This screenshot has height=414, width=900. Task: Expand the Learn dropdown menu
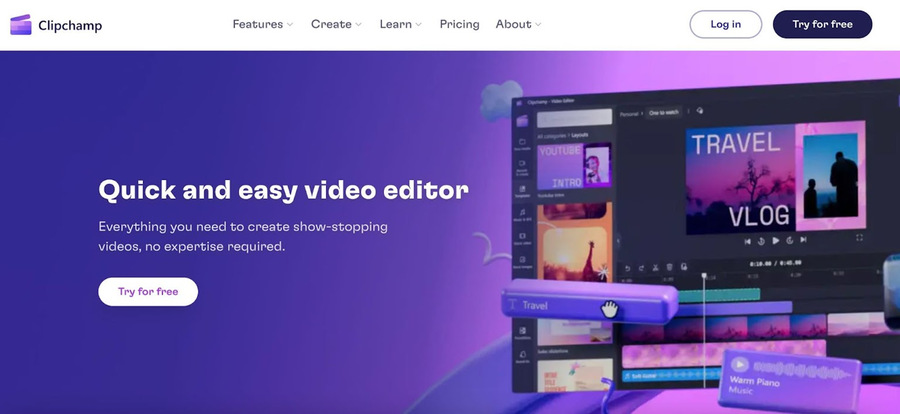401,24
